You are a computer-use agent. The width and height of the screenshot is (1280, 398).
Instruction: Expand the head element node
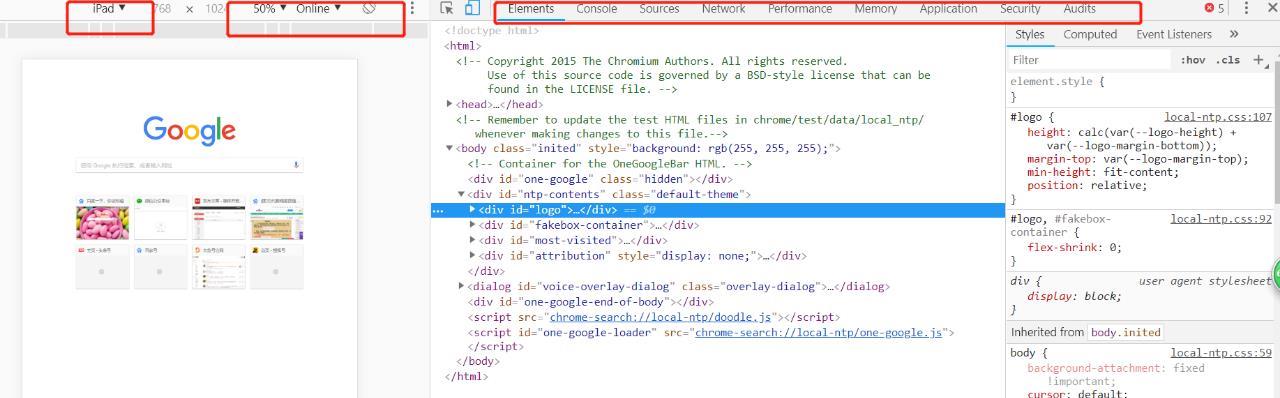pyautogui.click(x=450, y=104)
